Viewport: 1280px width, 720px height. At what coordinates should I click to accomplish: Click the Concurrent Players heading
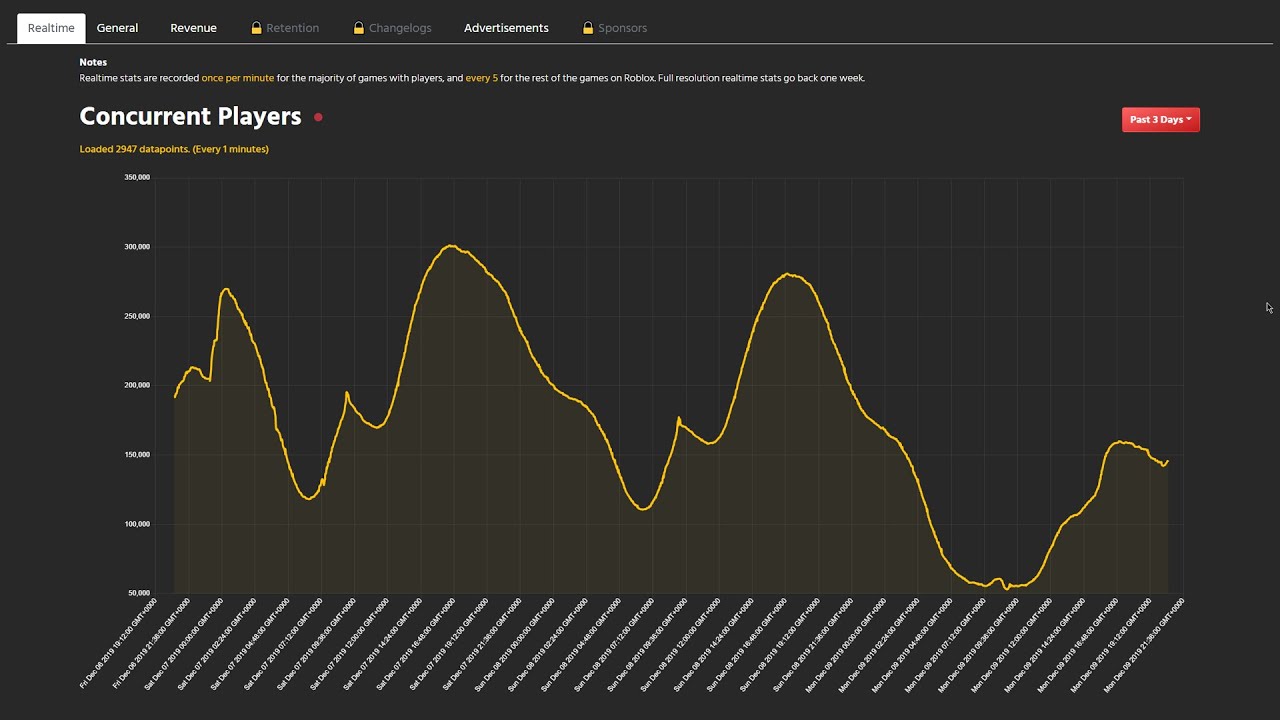(190, 116)
